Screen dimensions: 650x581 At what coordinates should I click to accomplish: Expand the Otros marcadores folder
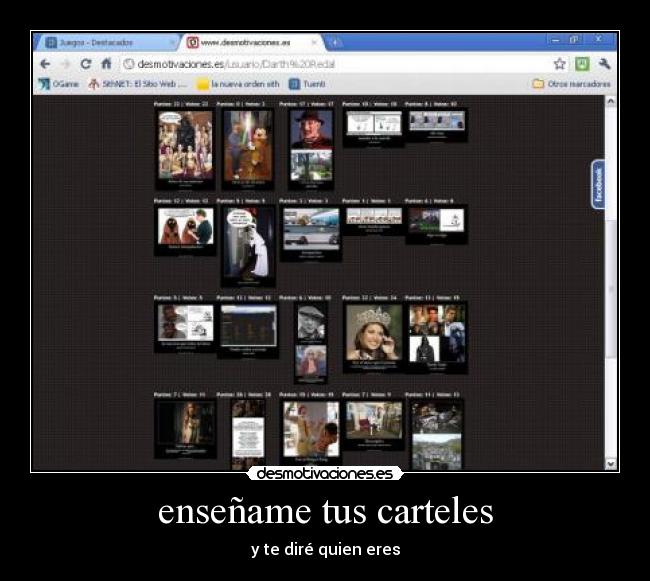[x=571, y=84]
